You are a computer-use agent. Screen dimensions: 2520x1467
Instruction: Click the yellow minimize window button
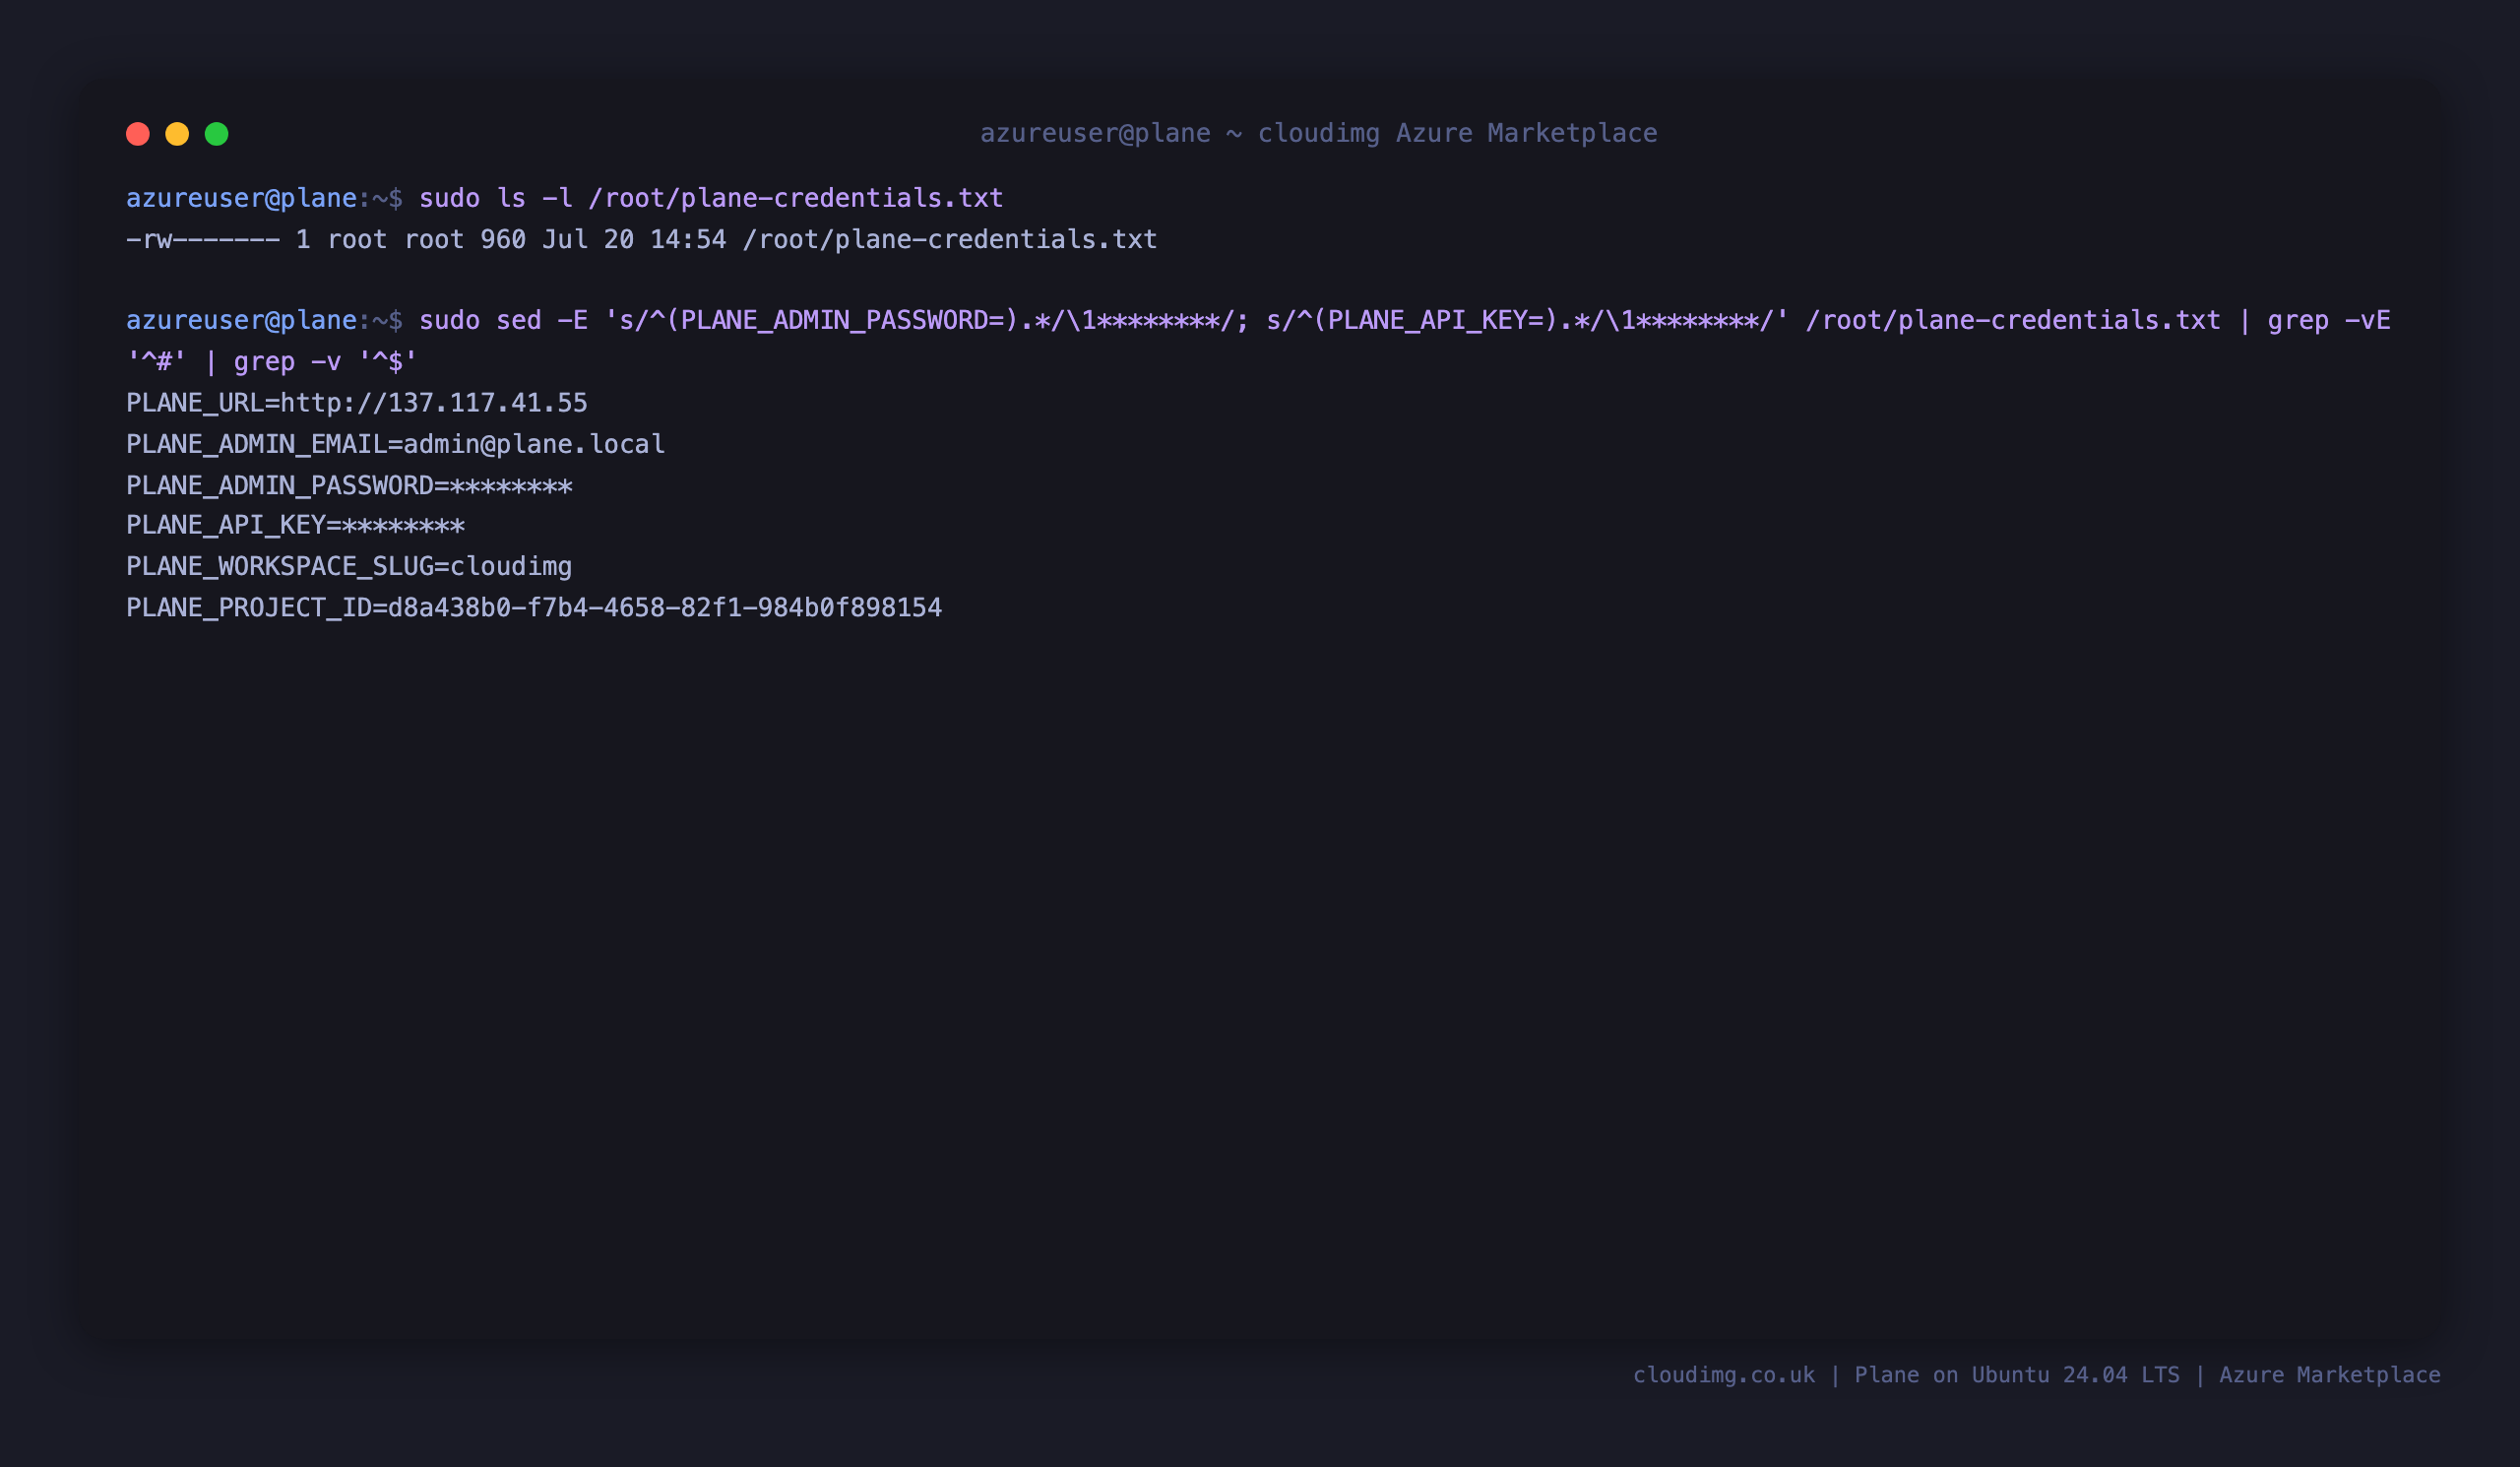[177, 134]
